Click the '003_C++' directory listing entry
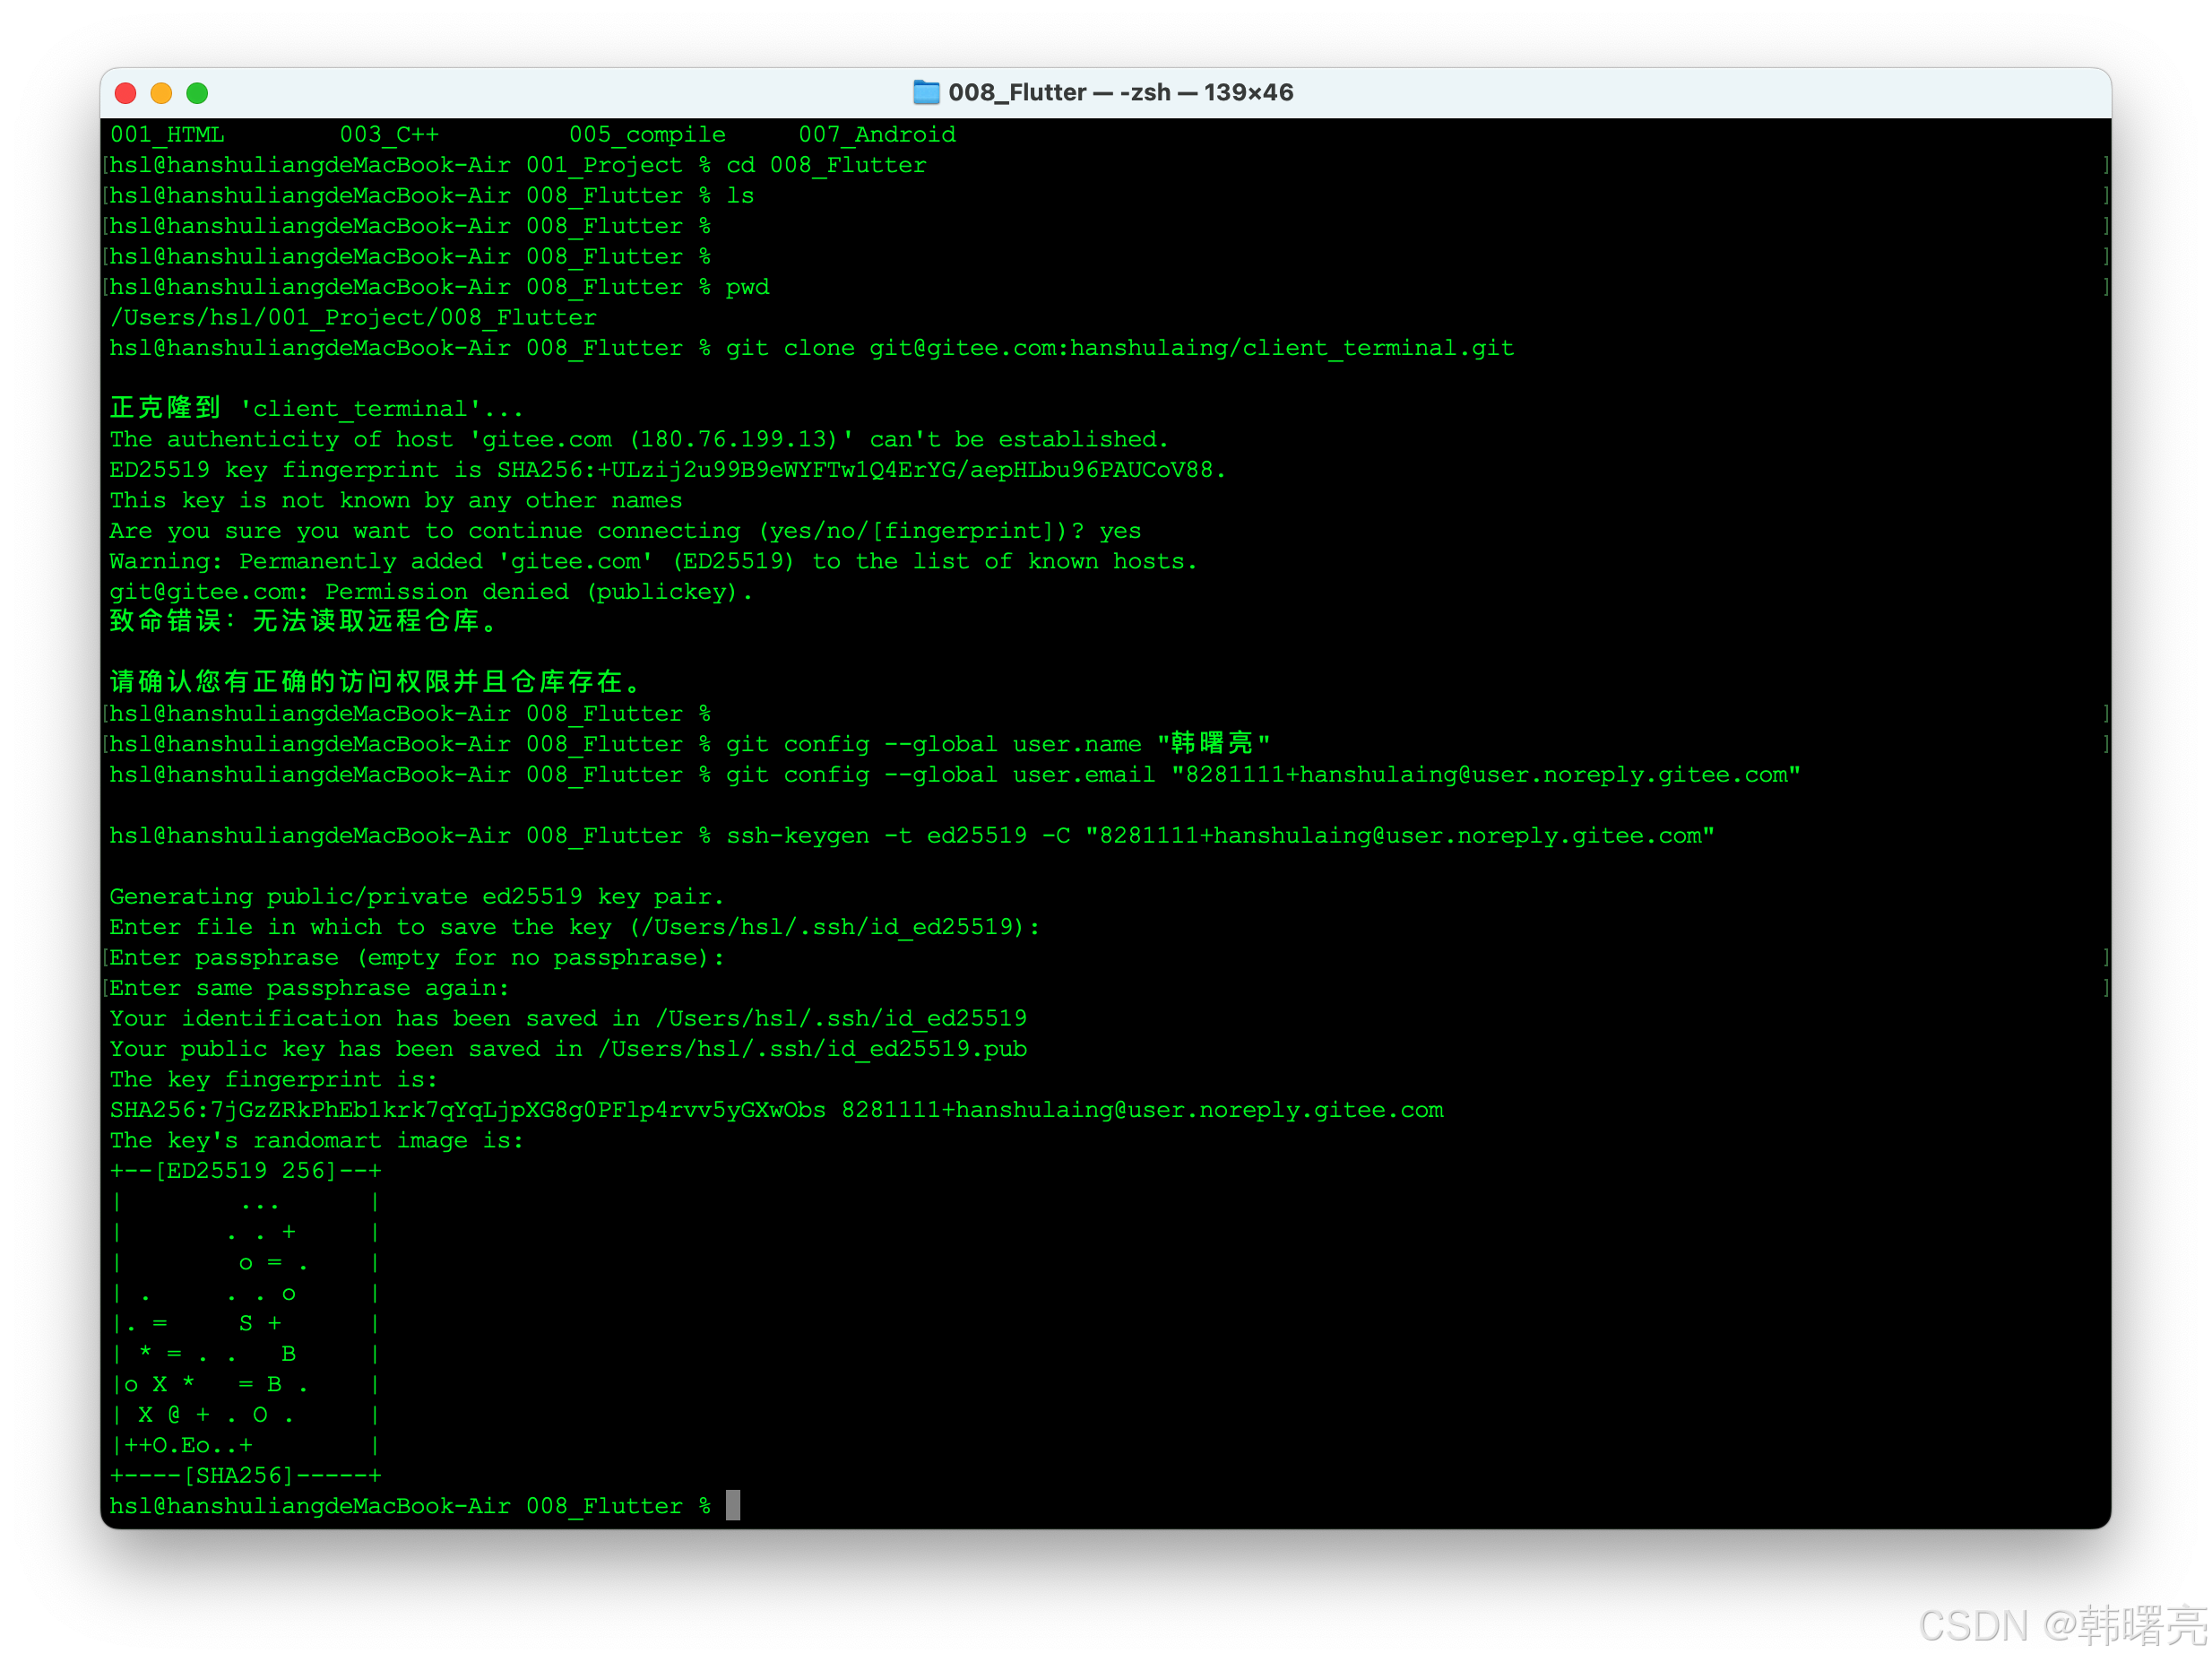The image size is (2212, 1662). tap(389, 135)
